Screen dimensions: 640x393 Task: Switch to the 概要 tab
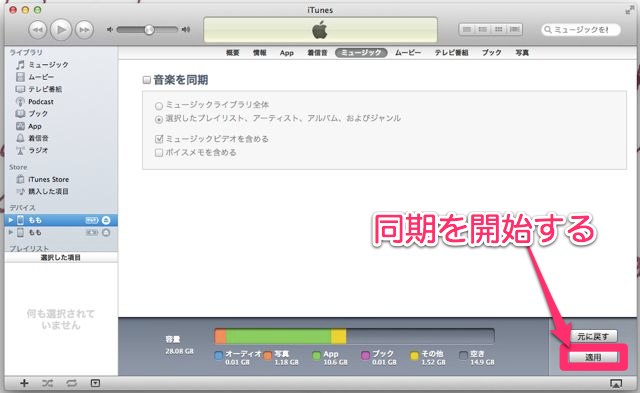coord(233,53)
